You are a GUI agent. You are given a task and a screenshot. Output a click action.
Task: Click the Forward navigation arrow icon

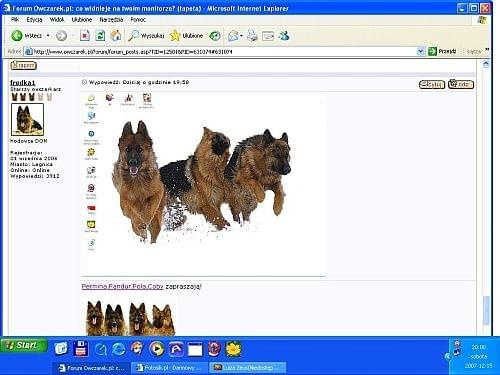[61, 35]
